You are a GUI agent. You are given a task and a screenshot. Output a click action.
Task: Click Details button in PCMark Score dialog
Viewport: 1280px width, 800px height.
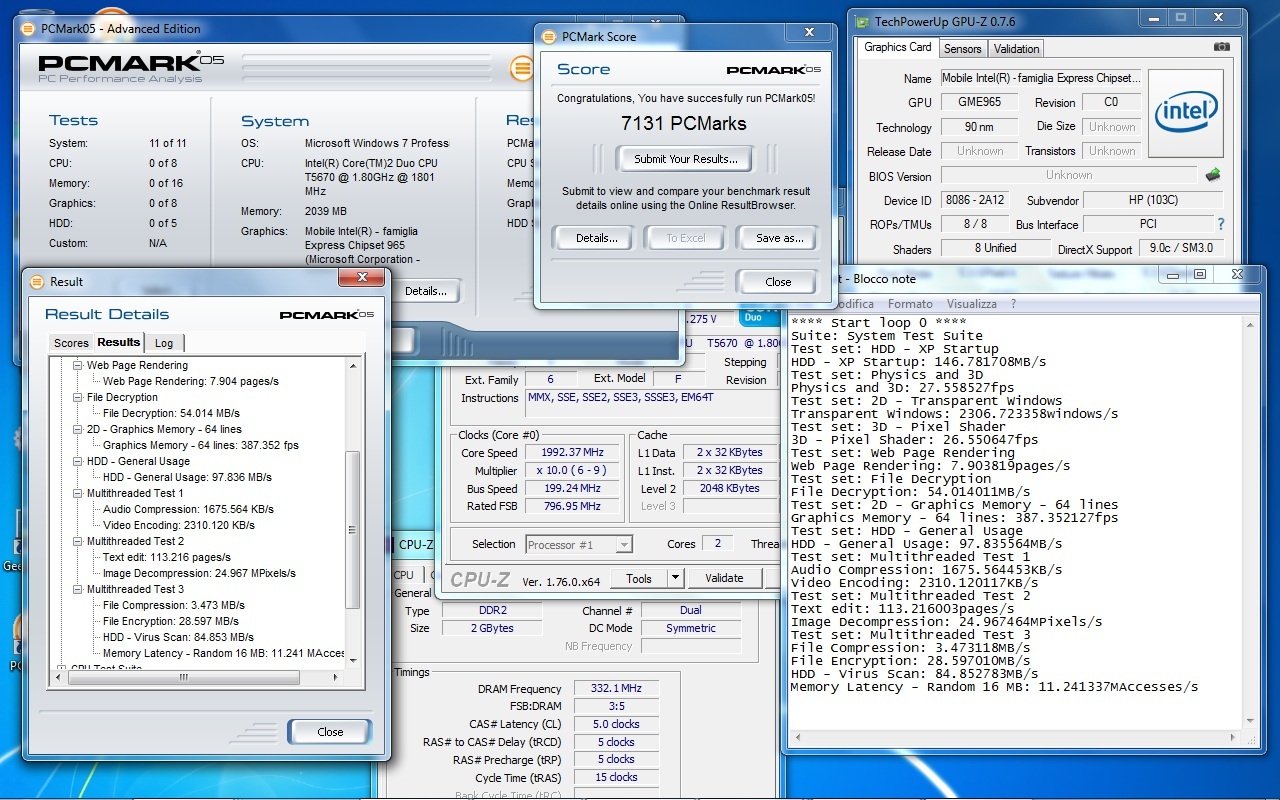597,238
